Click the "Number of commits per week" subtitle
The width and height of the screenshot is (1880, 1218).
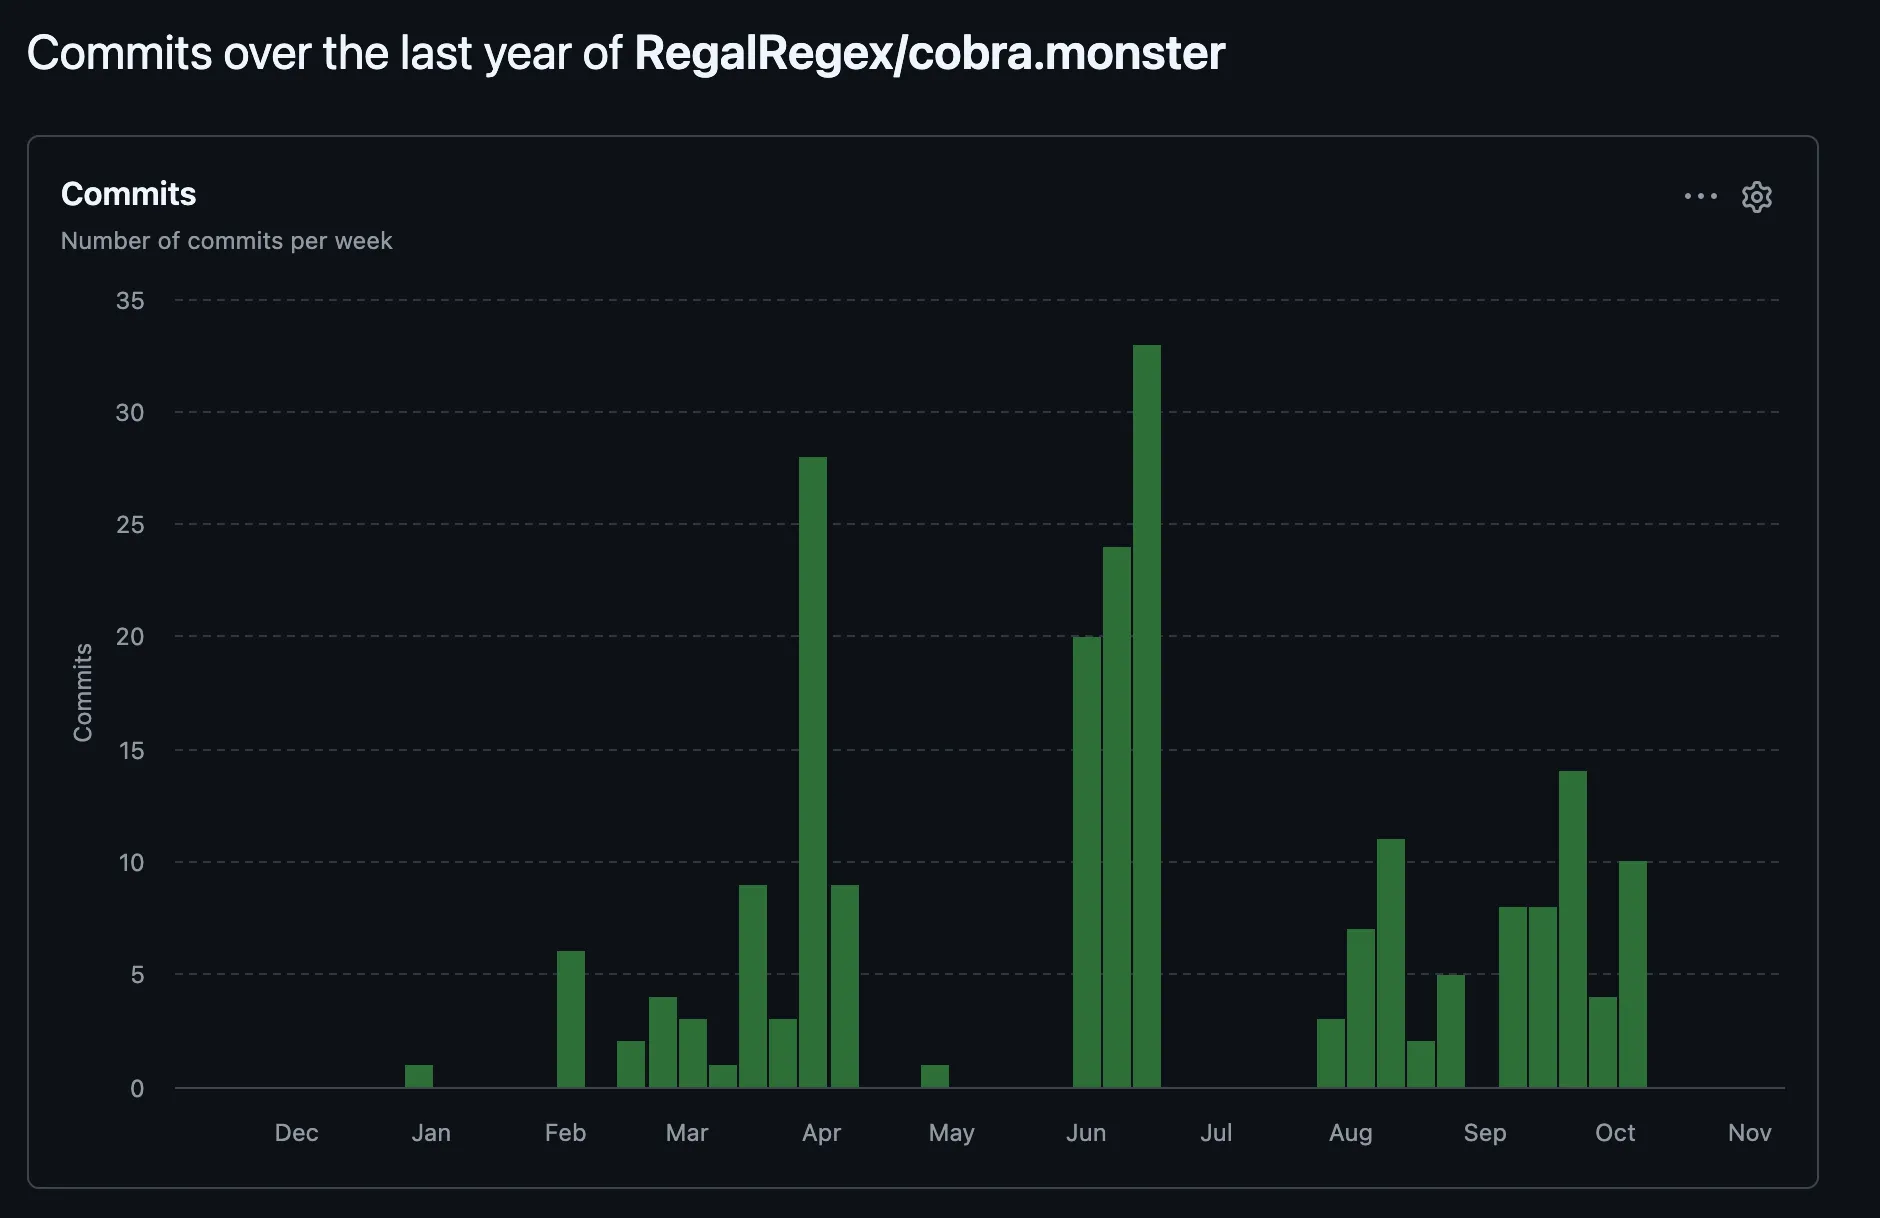(226, 241)
